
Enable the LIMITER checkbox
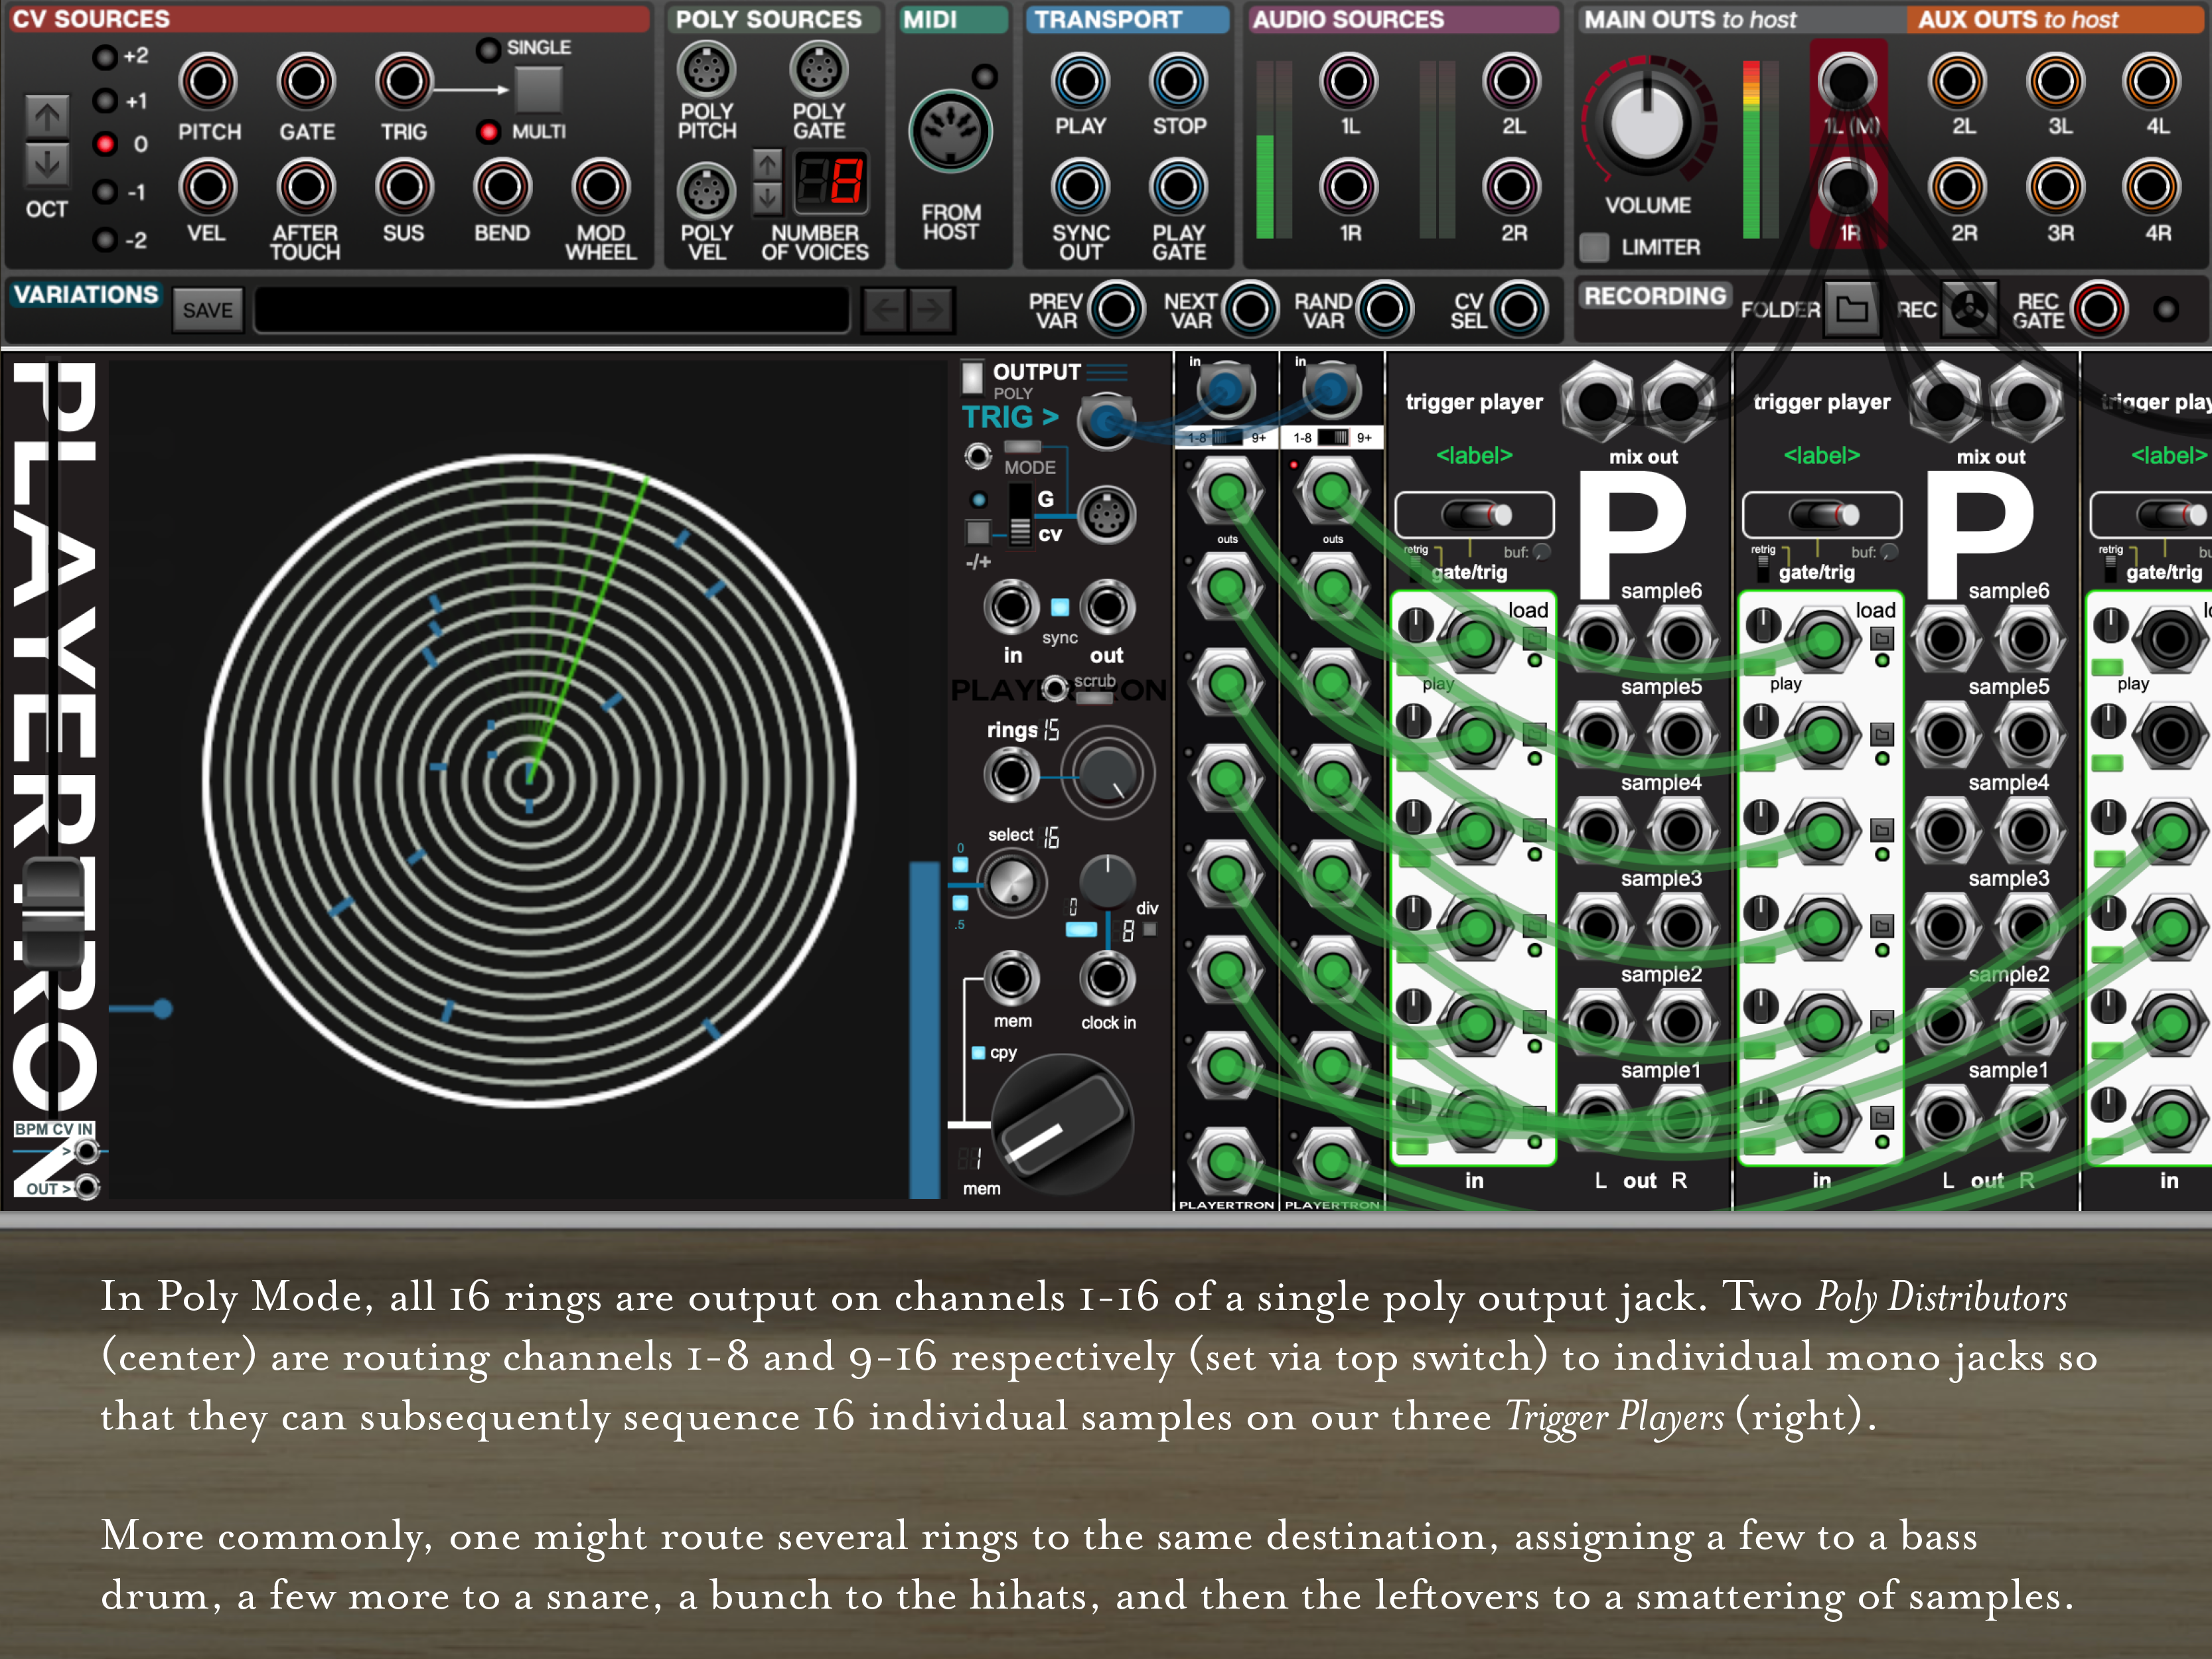pos(1594,247)
